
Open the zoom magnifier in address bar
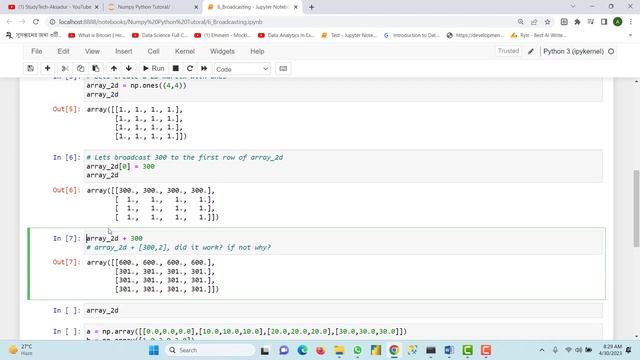(x=520, y=22)
